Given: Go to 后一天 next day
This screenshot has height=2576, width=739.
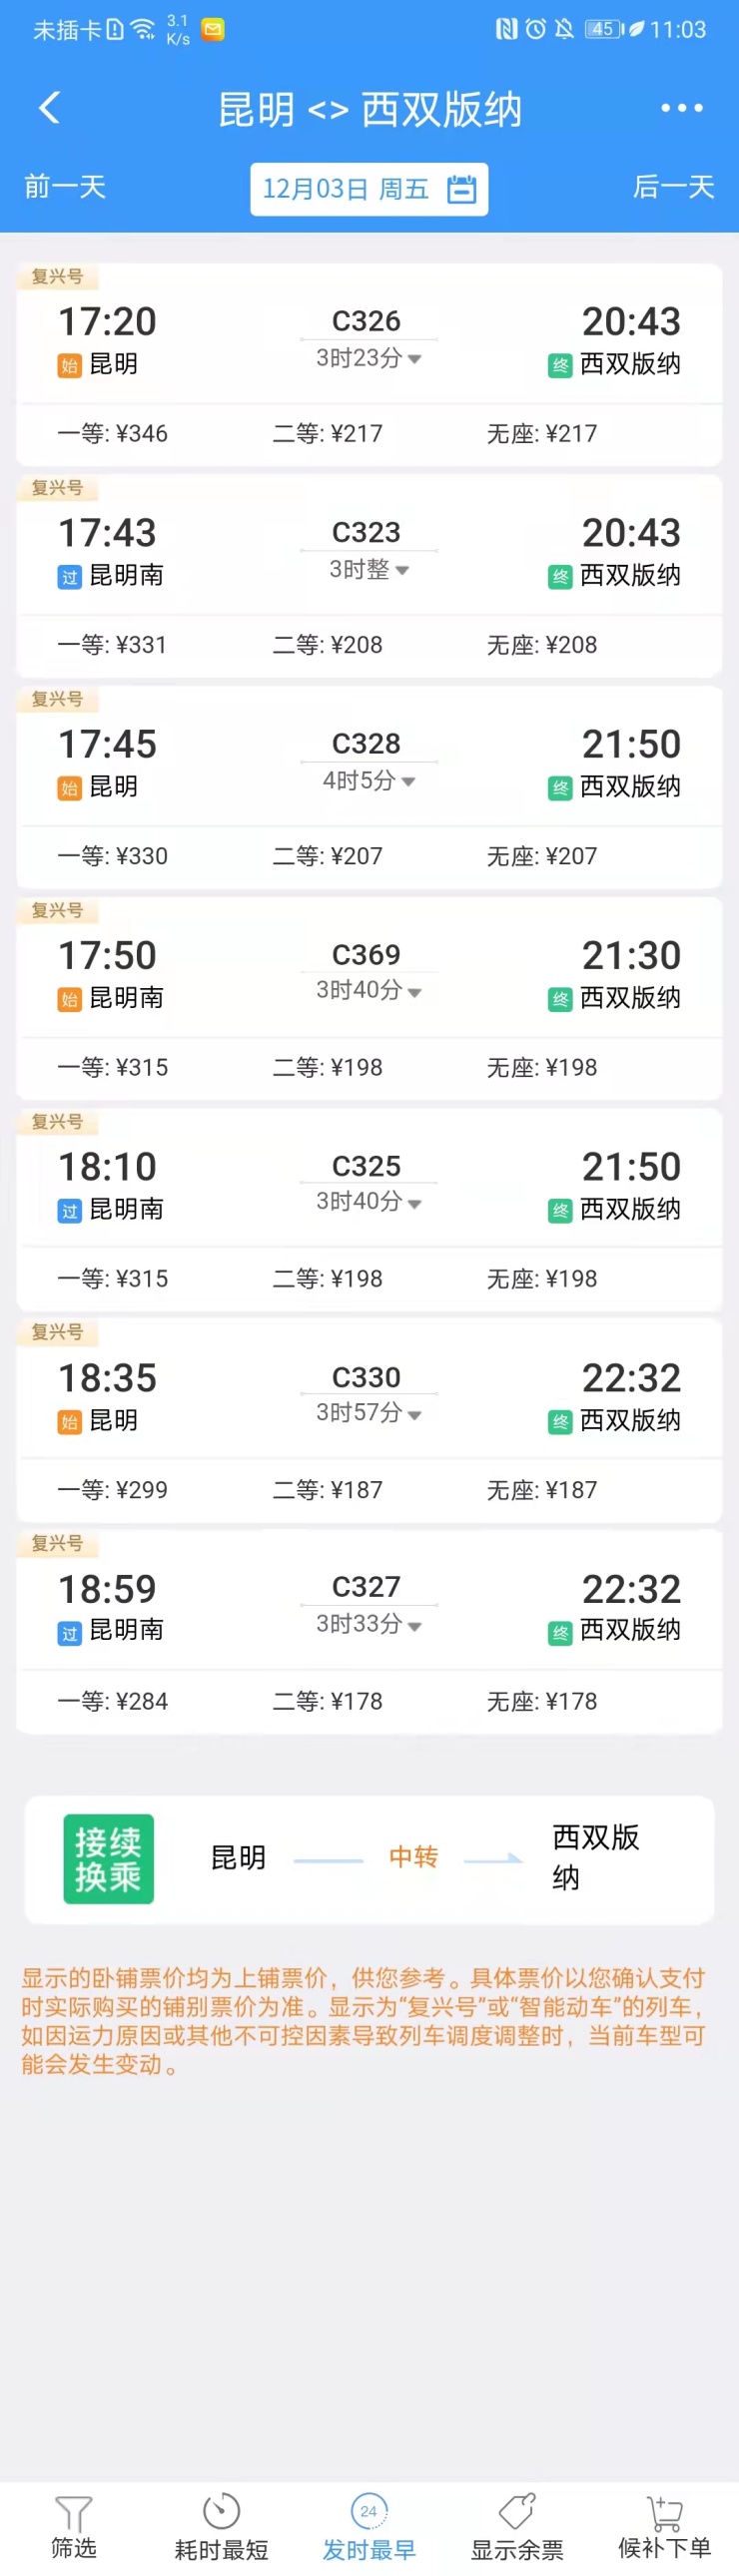Looking at the screenshot, I should click(x=673, y=187).
